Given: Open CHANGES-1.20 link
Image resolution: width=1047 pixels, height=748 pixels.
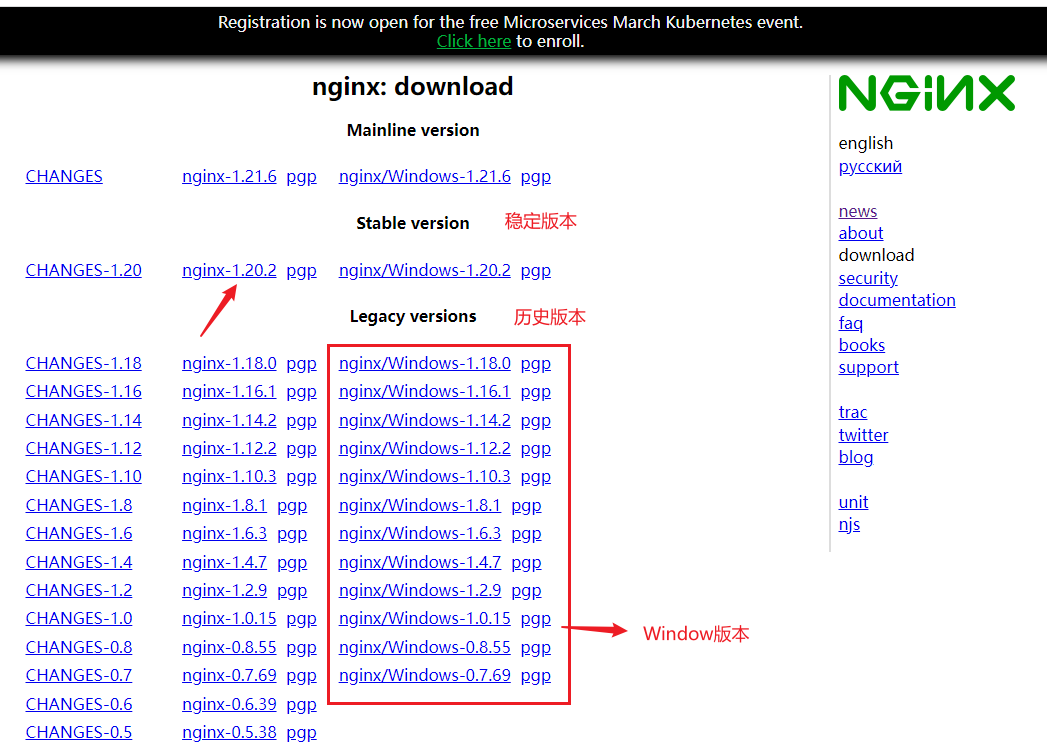Looking at the screenshot, I should pos(83,270).
